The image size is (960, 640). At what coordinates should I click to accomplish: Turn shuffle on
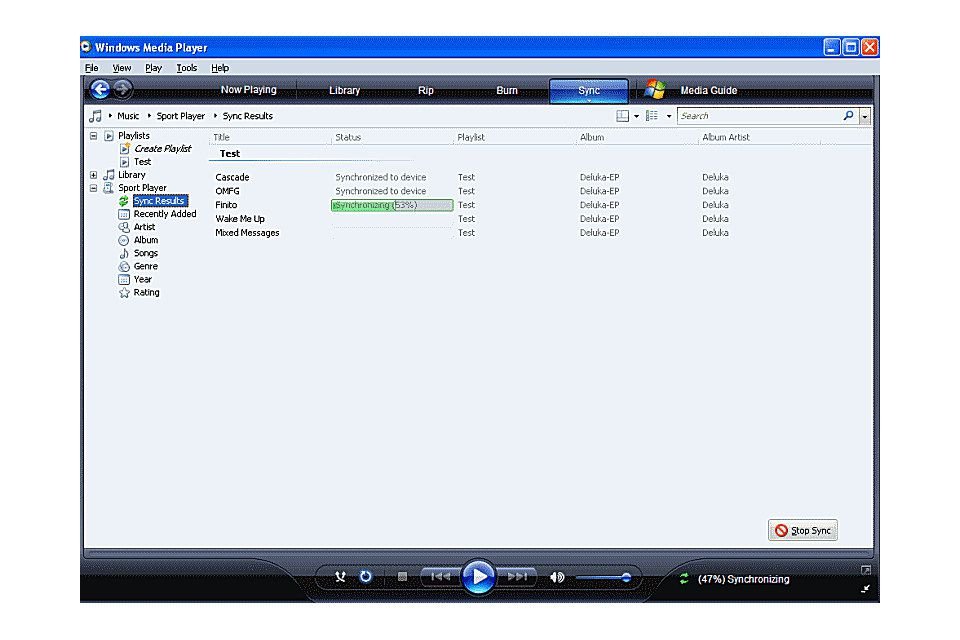(x=340, y=577)
